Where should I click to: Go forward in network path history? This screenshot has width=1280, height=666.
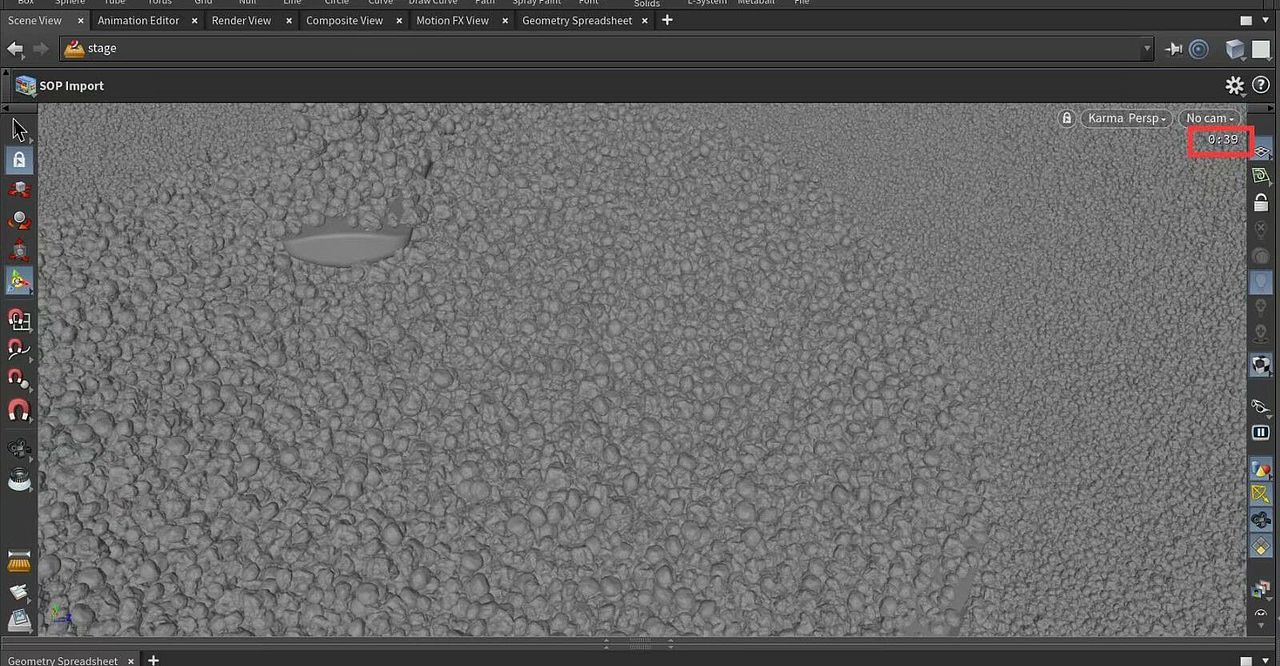coord(41,48)
